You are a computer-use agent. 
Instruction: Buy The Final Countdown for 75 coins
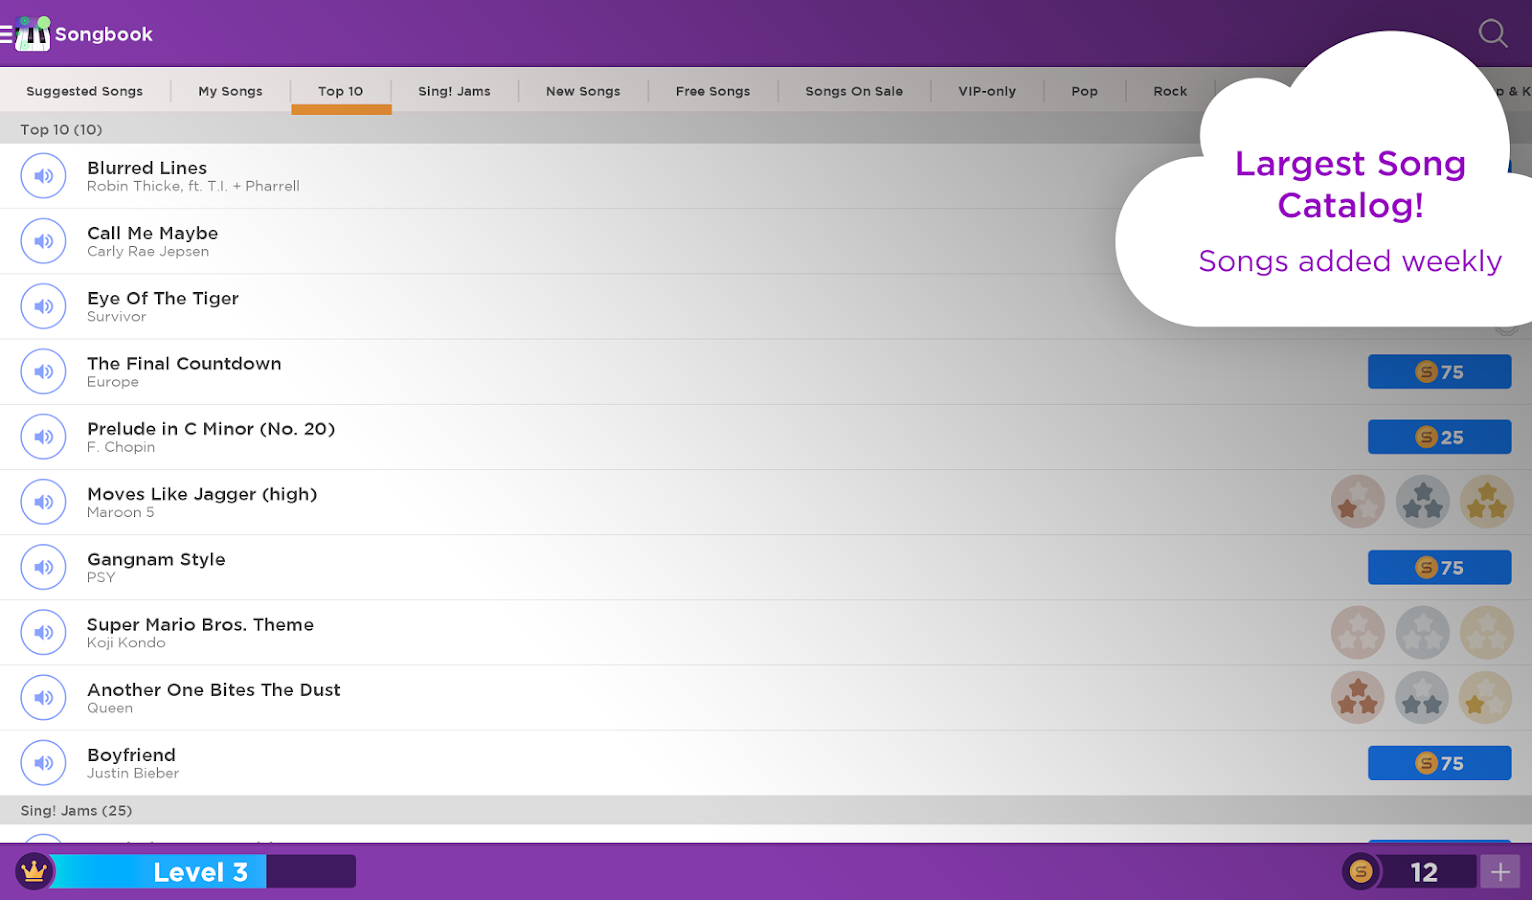pos(1439,371)
